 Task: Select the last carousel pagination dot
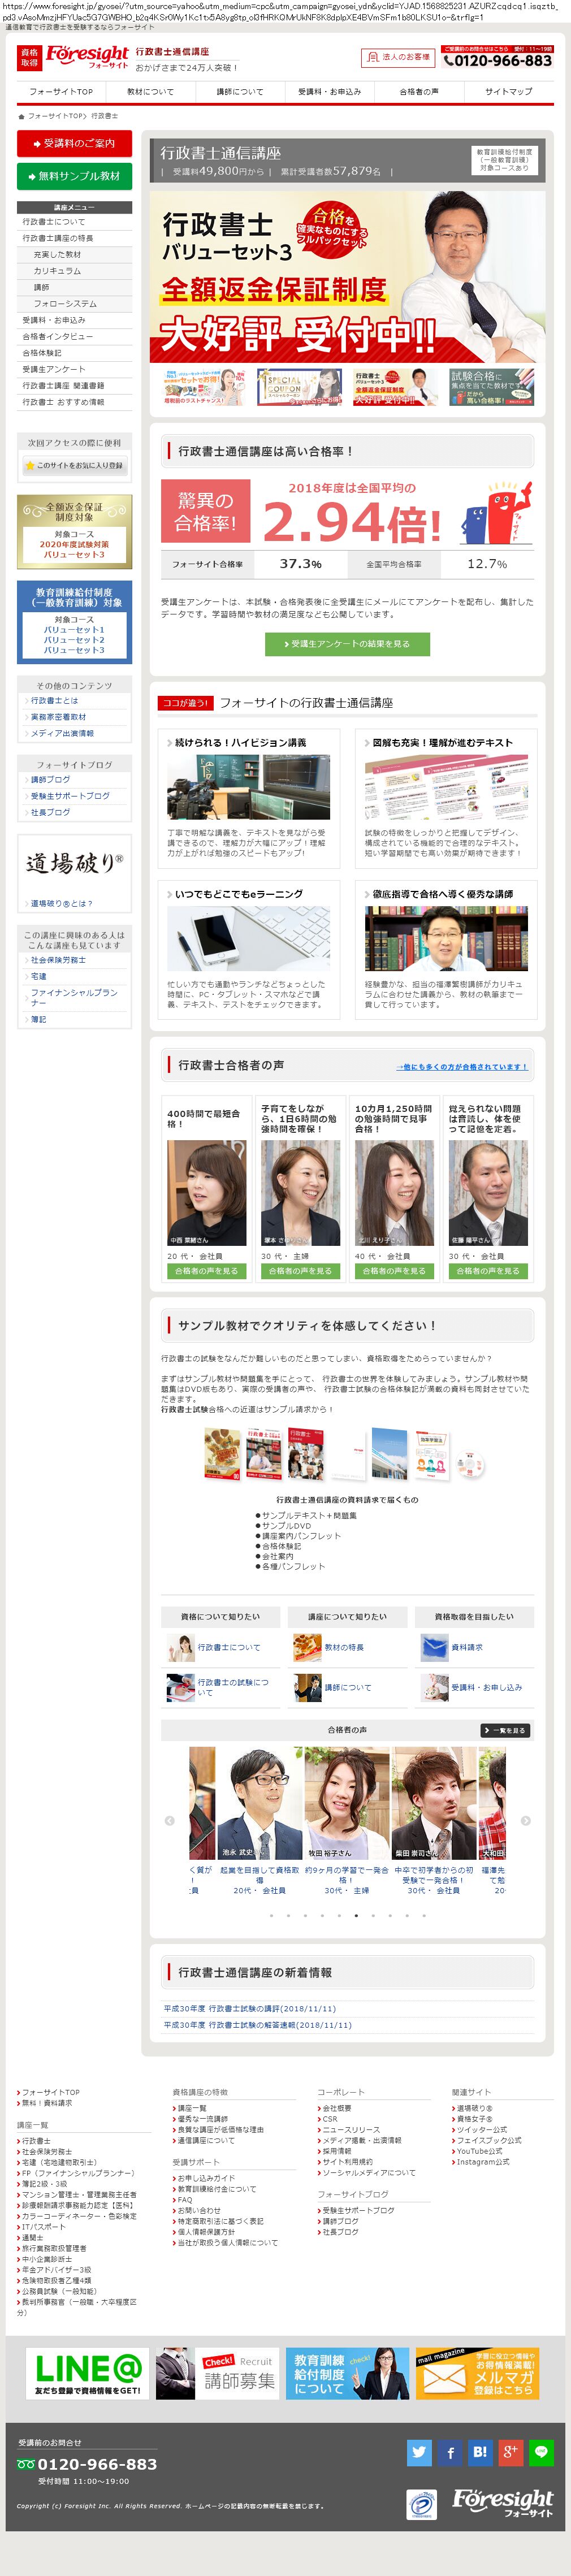point(423,1916)
